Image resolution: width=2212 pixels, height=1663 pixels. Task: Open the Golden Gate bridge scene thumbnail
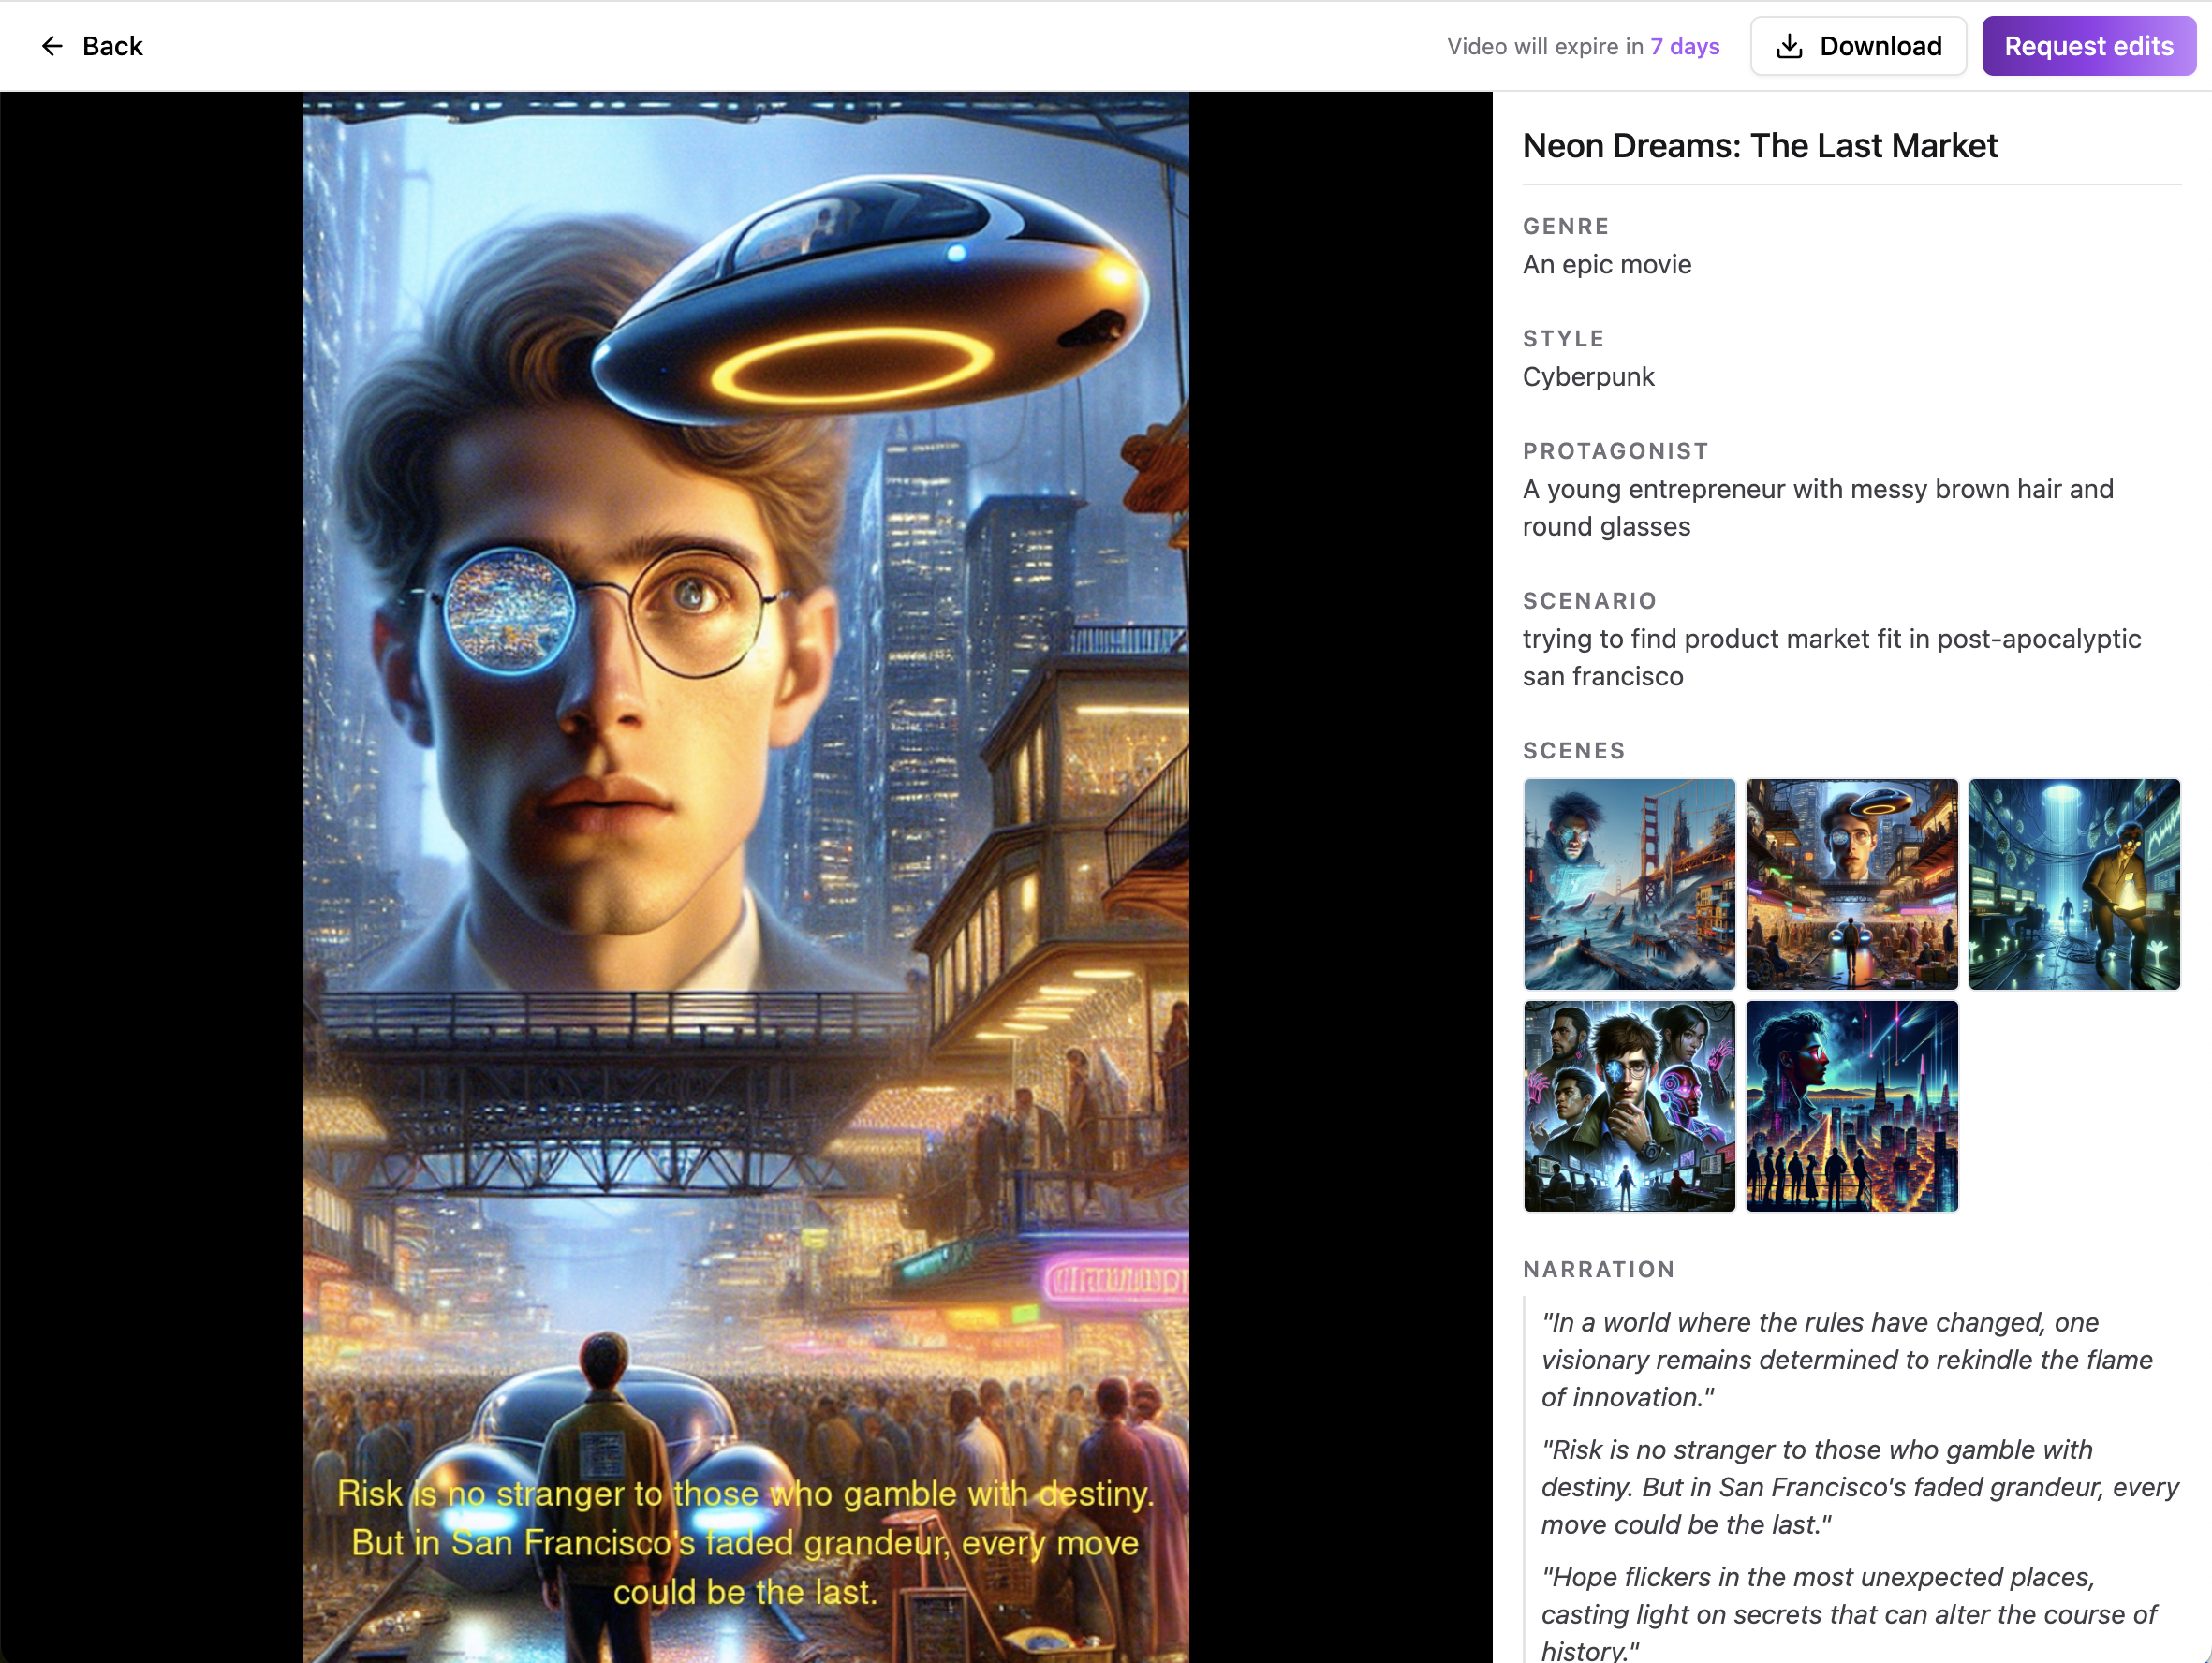point(1629,884)
